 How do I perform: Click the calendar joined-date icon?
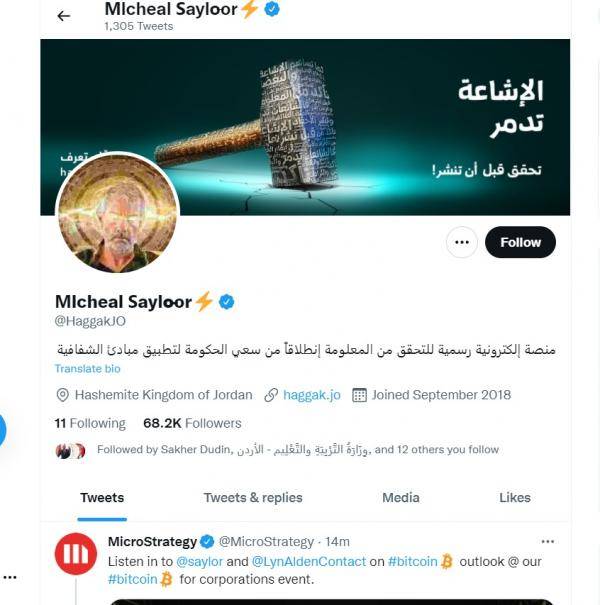[359, 395]
